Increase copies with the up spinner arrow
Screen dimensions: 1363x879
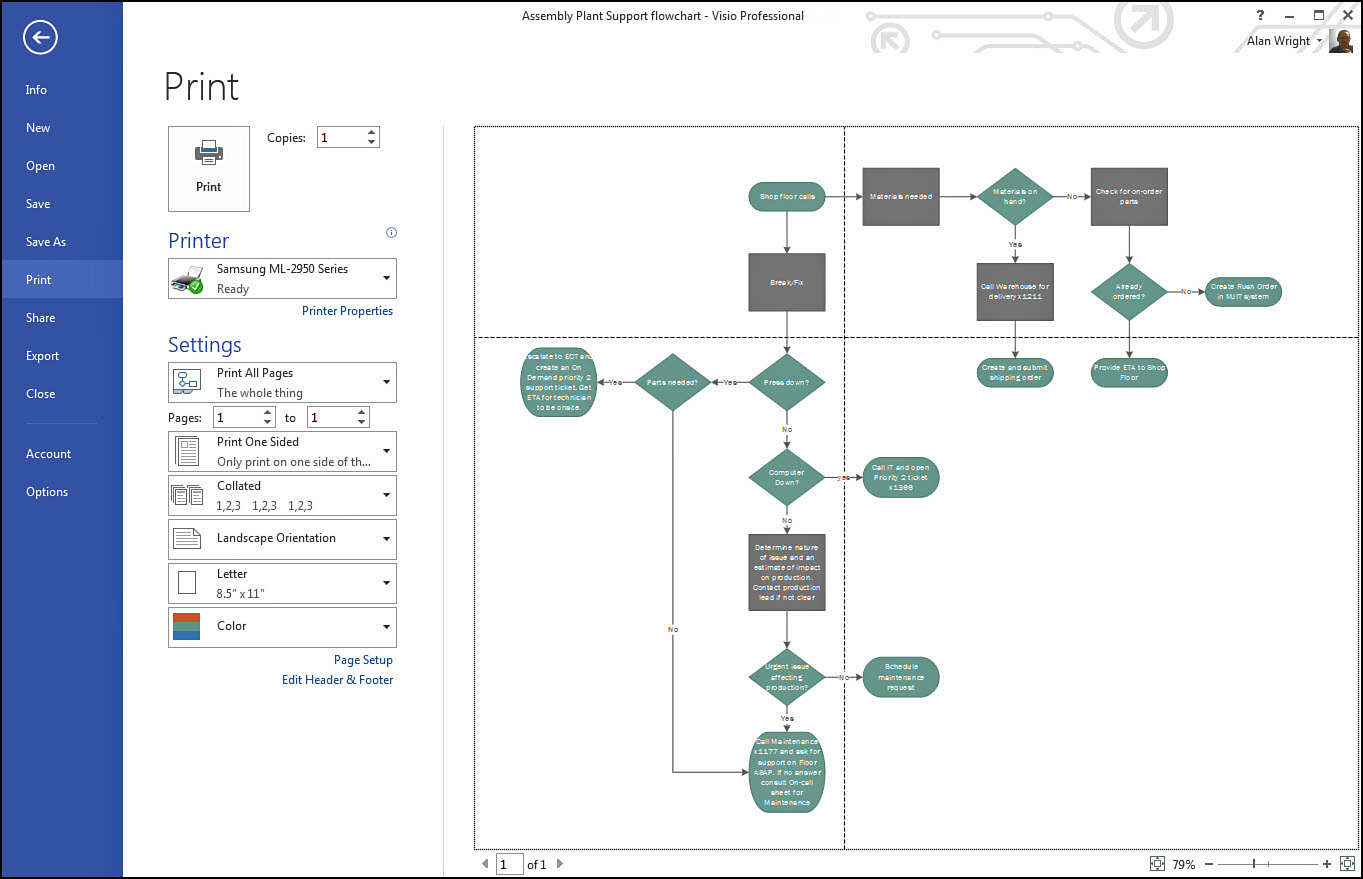click(x=372, y=133)
